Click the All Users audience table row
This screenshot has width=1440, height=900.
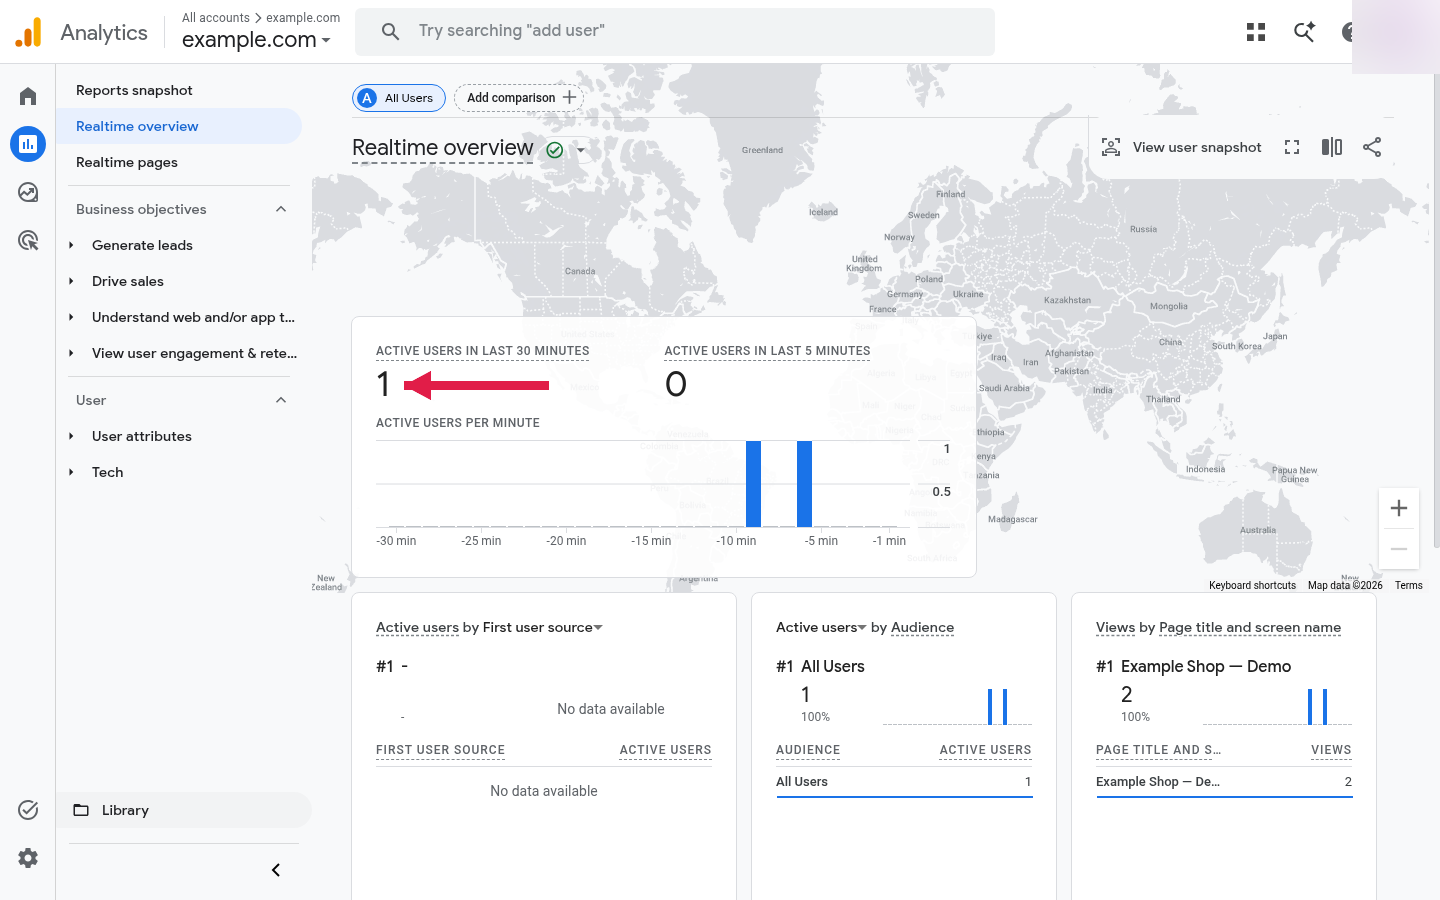click(904, 782)
